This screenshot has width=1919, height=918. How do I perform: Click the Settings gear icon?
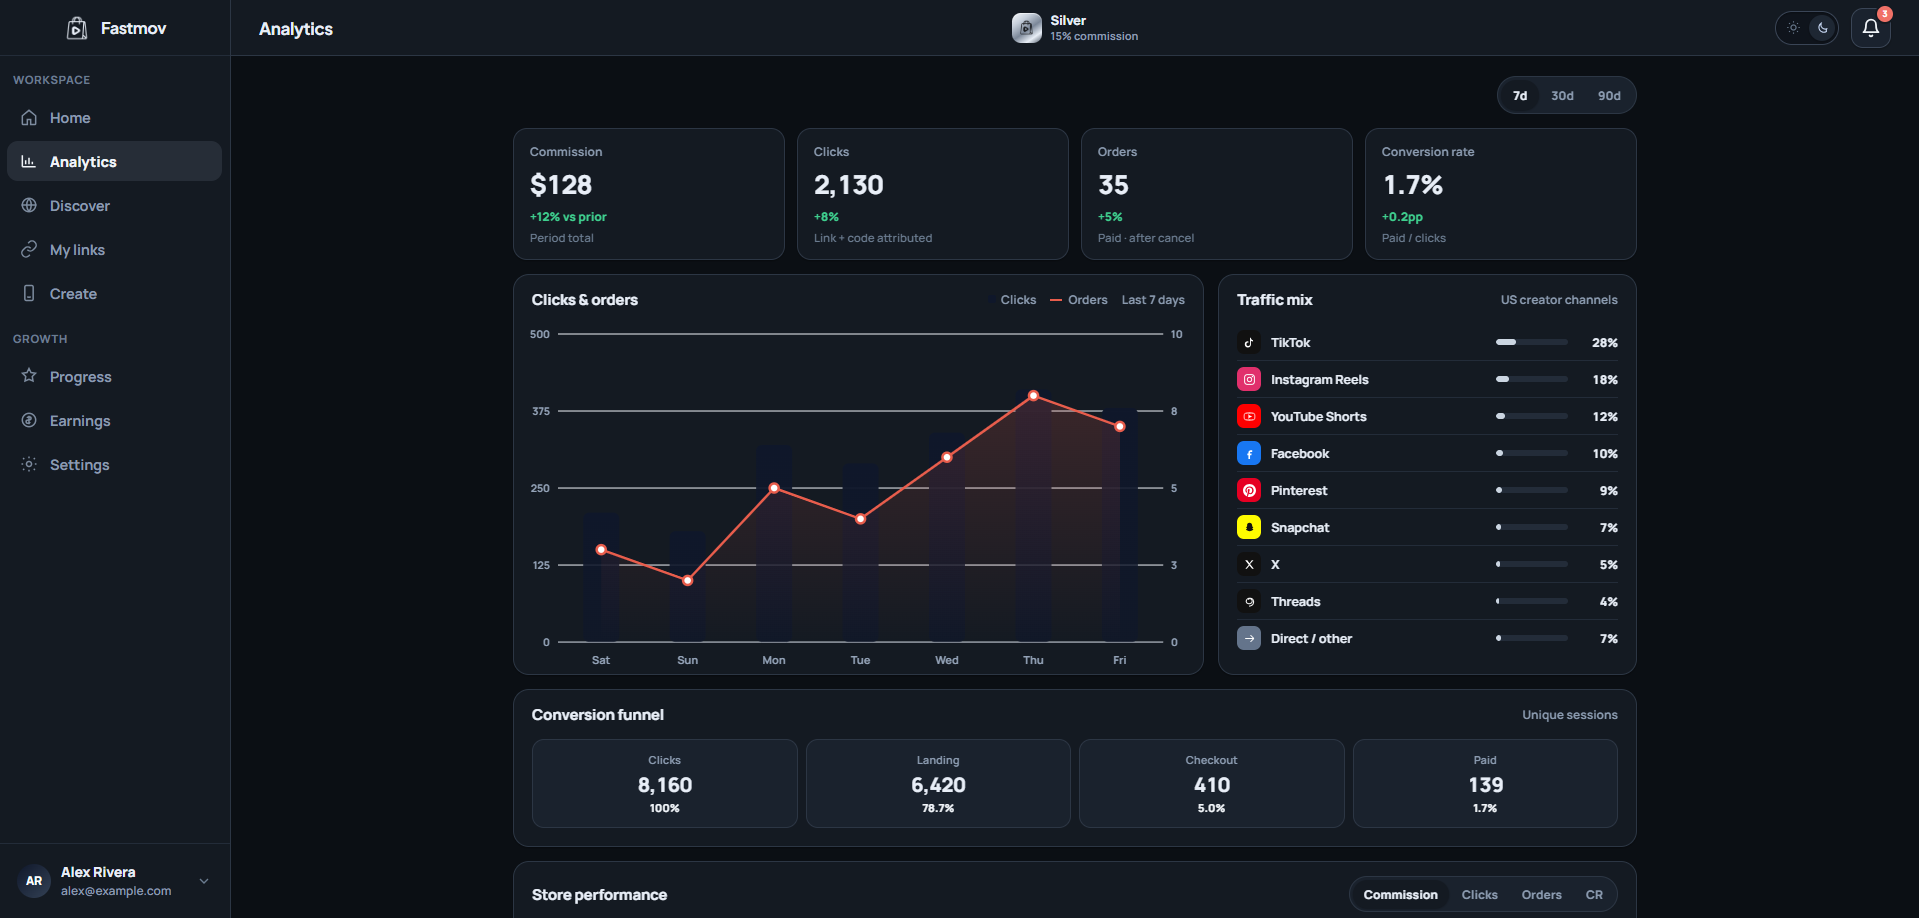pyautogui.click(x=29, y=464)
